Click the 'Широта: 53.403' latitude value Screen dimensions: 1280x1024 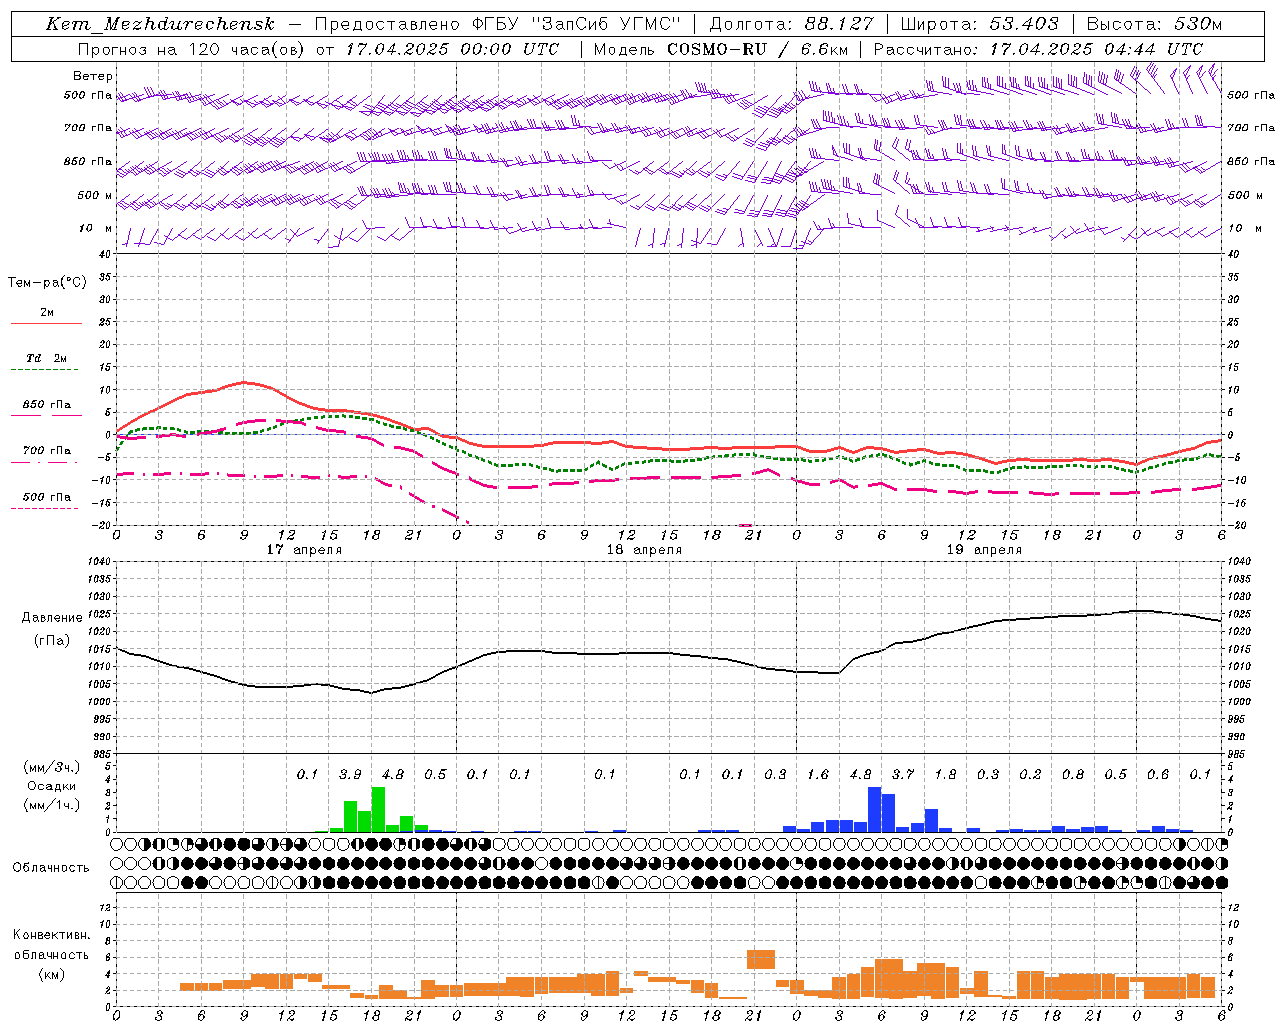click(x=979, y=24)
